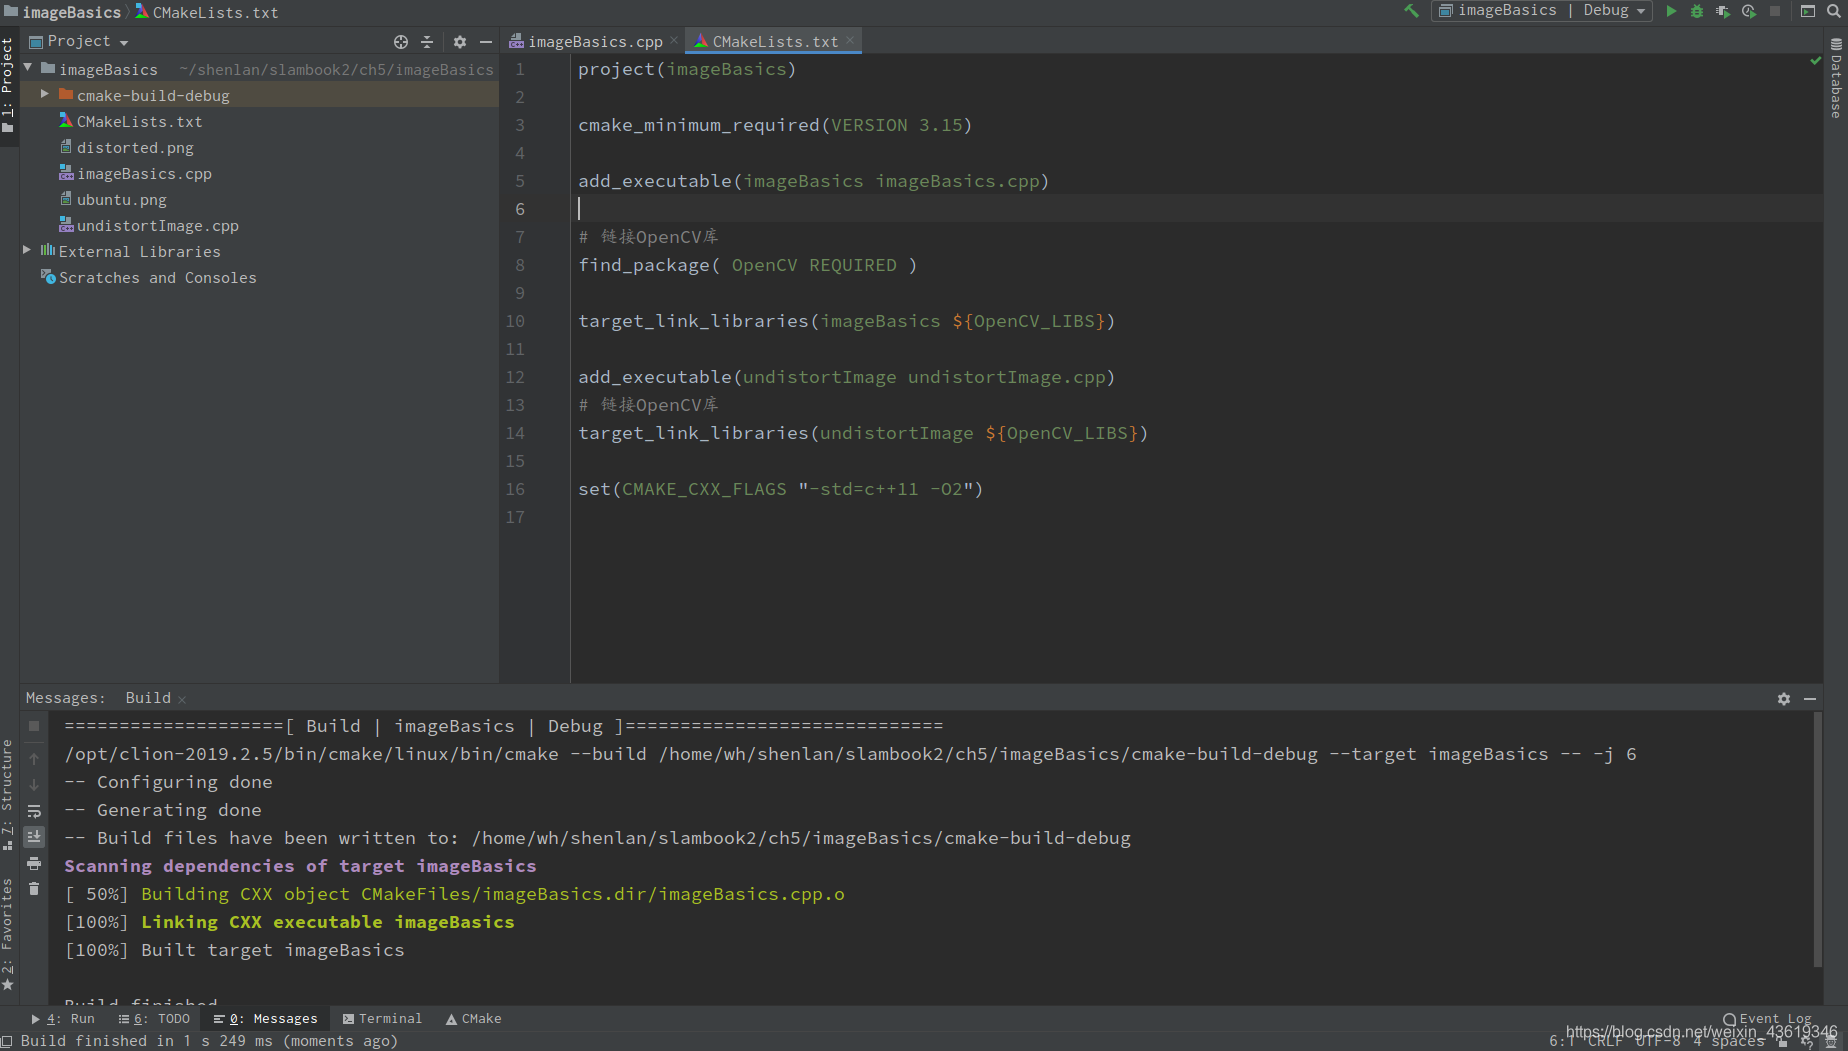
Task: Open the Event Log
Action: click(x=1767, y=1019)
